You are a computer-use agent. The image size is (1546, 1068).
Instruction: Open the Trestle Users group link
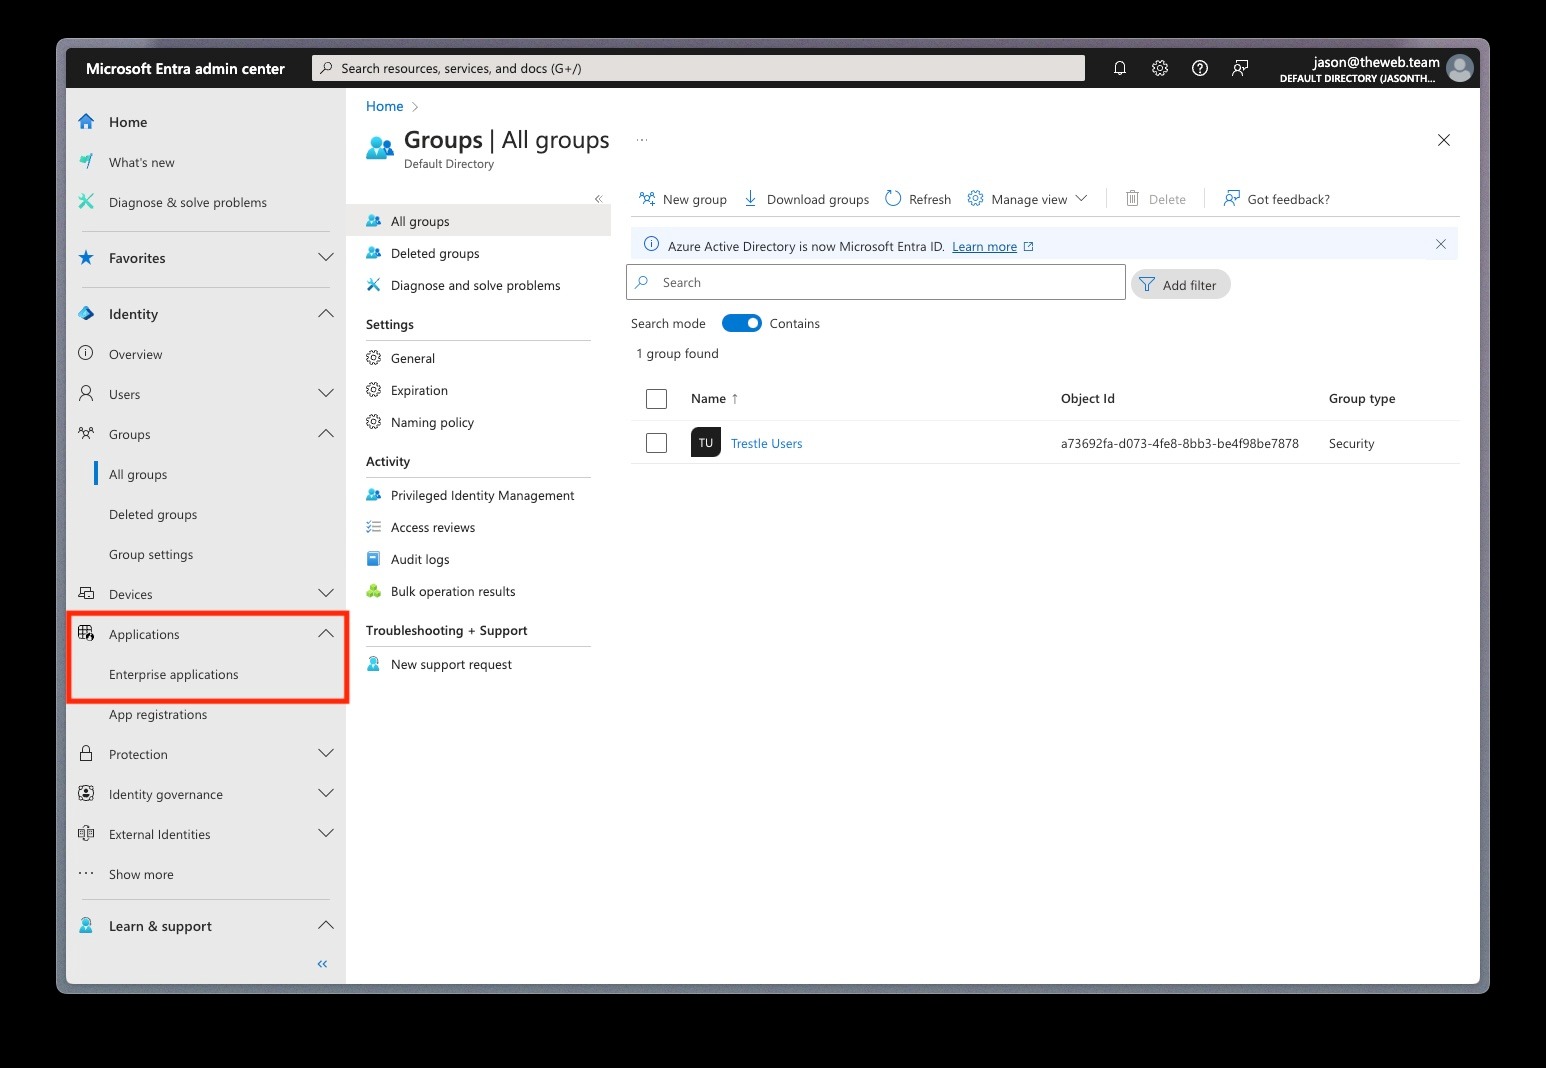pyautogui.click(x=766, y=444)
